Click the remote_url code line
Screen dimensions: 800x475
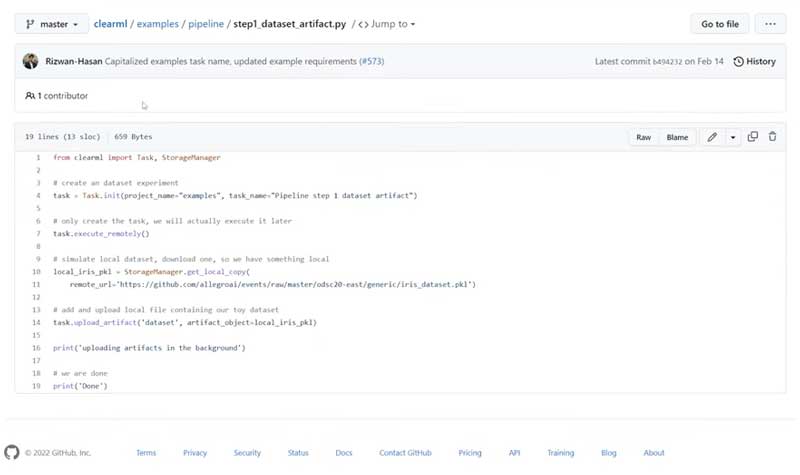pos(272,285)
